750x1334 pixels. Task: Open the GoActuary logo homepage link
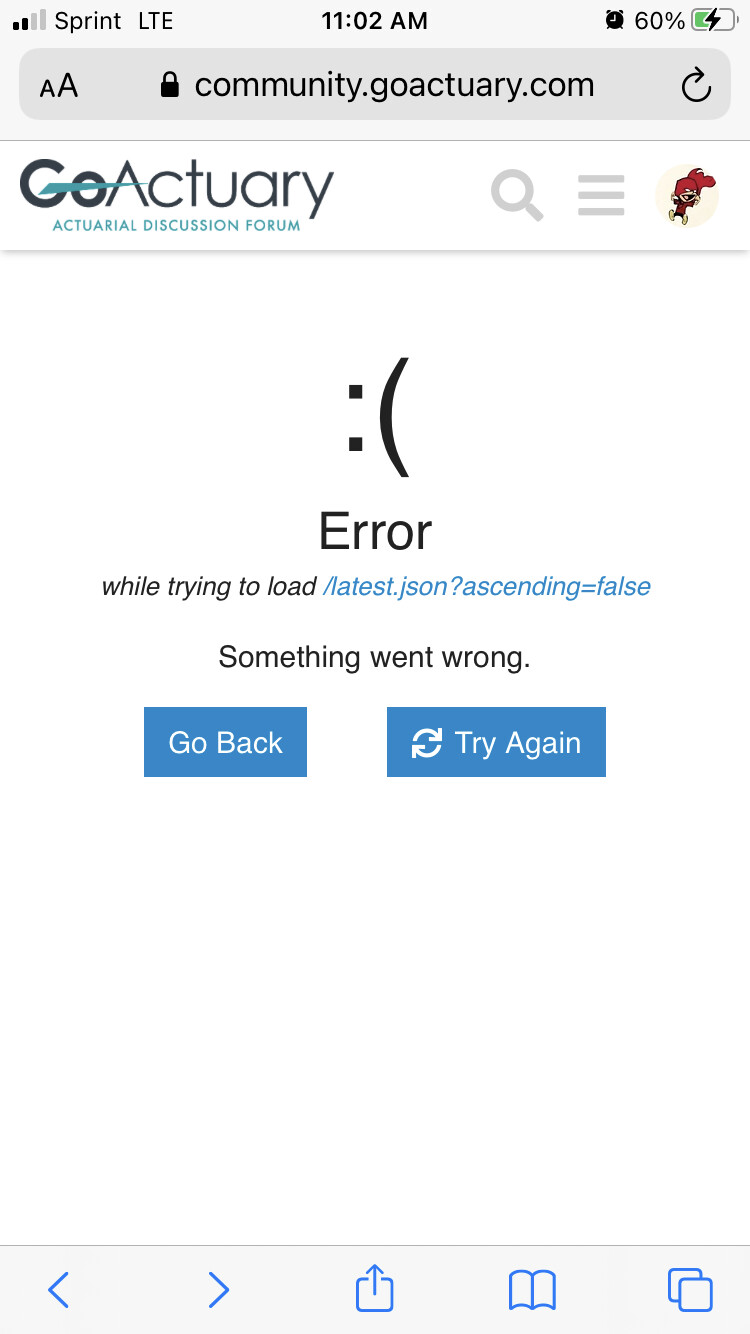[x=177, y=194]
